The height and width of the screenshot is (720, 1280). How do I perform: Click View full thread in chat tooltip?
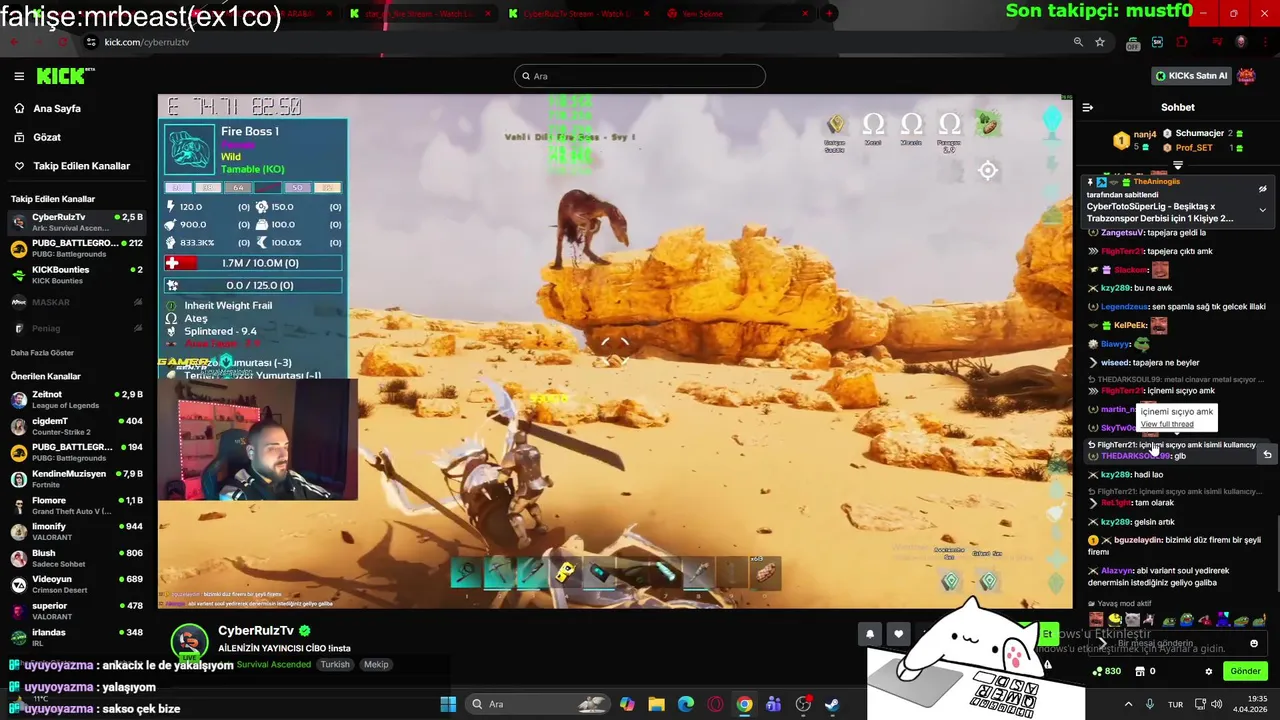click(x=1167, y=424)
